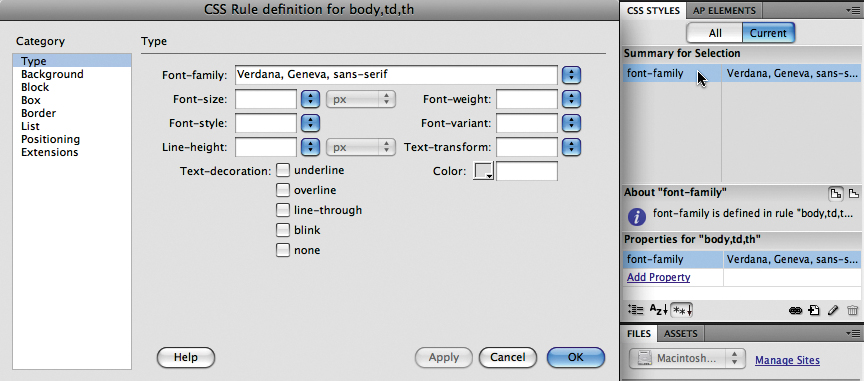Click the Attach Style Sheet link icon
This screenshot has width=864, height=381.
795,310
